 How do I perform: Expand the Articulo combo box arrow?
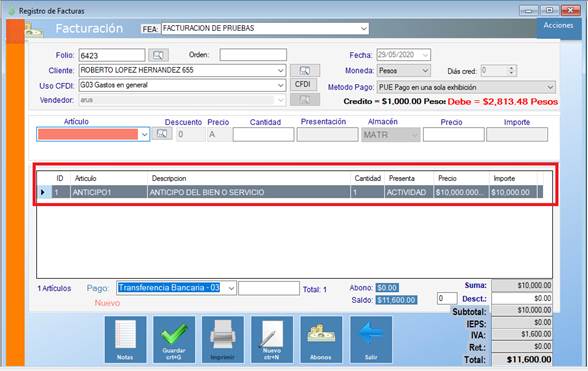coord(144,135)
